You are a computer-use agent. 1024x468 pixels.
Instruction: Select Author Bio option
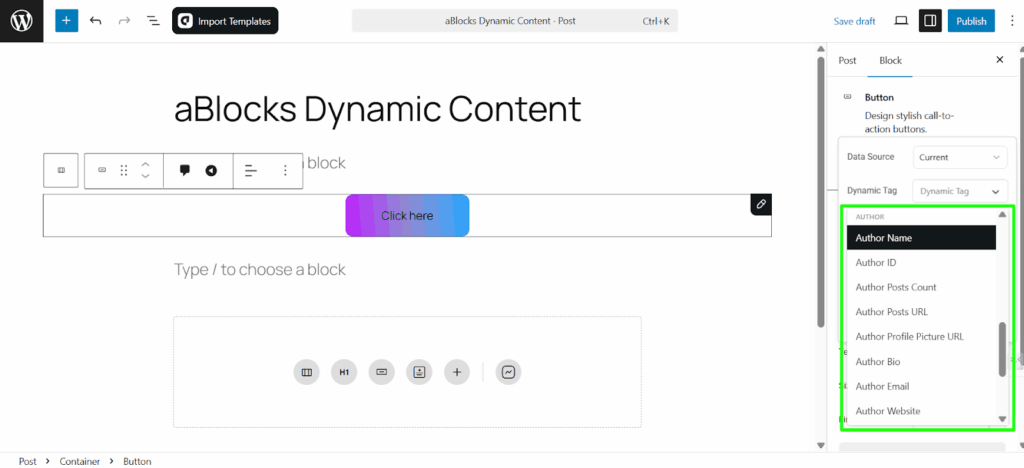tap(921, 362)
